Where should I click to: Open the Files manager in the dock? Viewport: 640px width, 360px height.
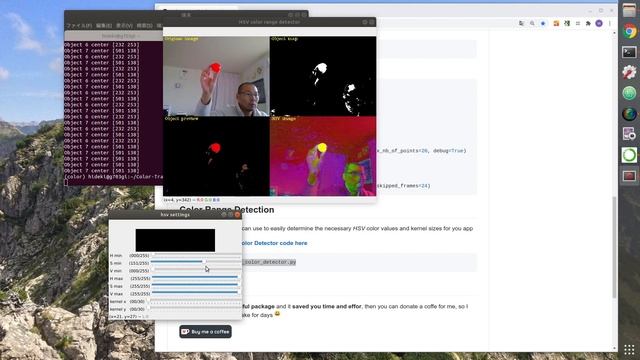pos(629,11)
